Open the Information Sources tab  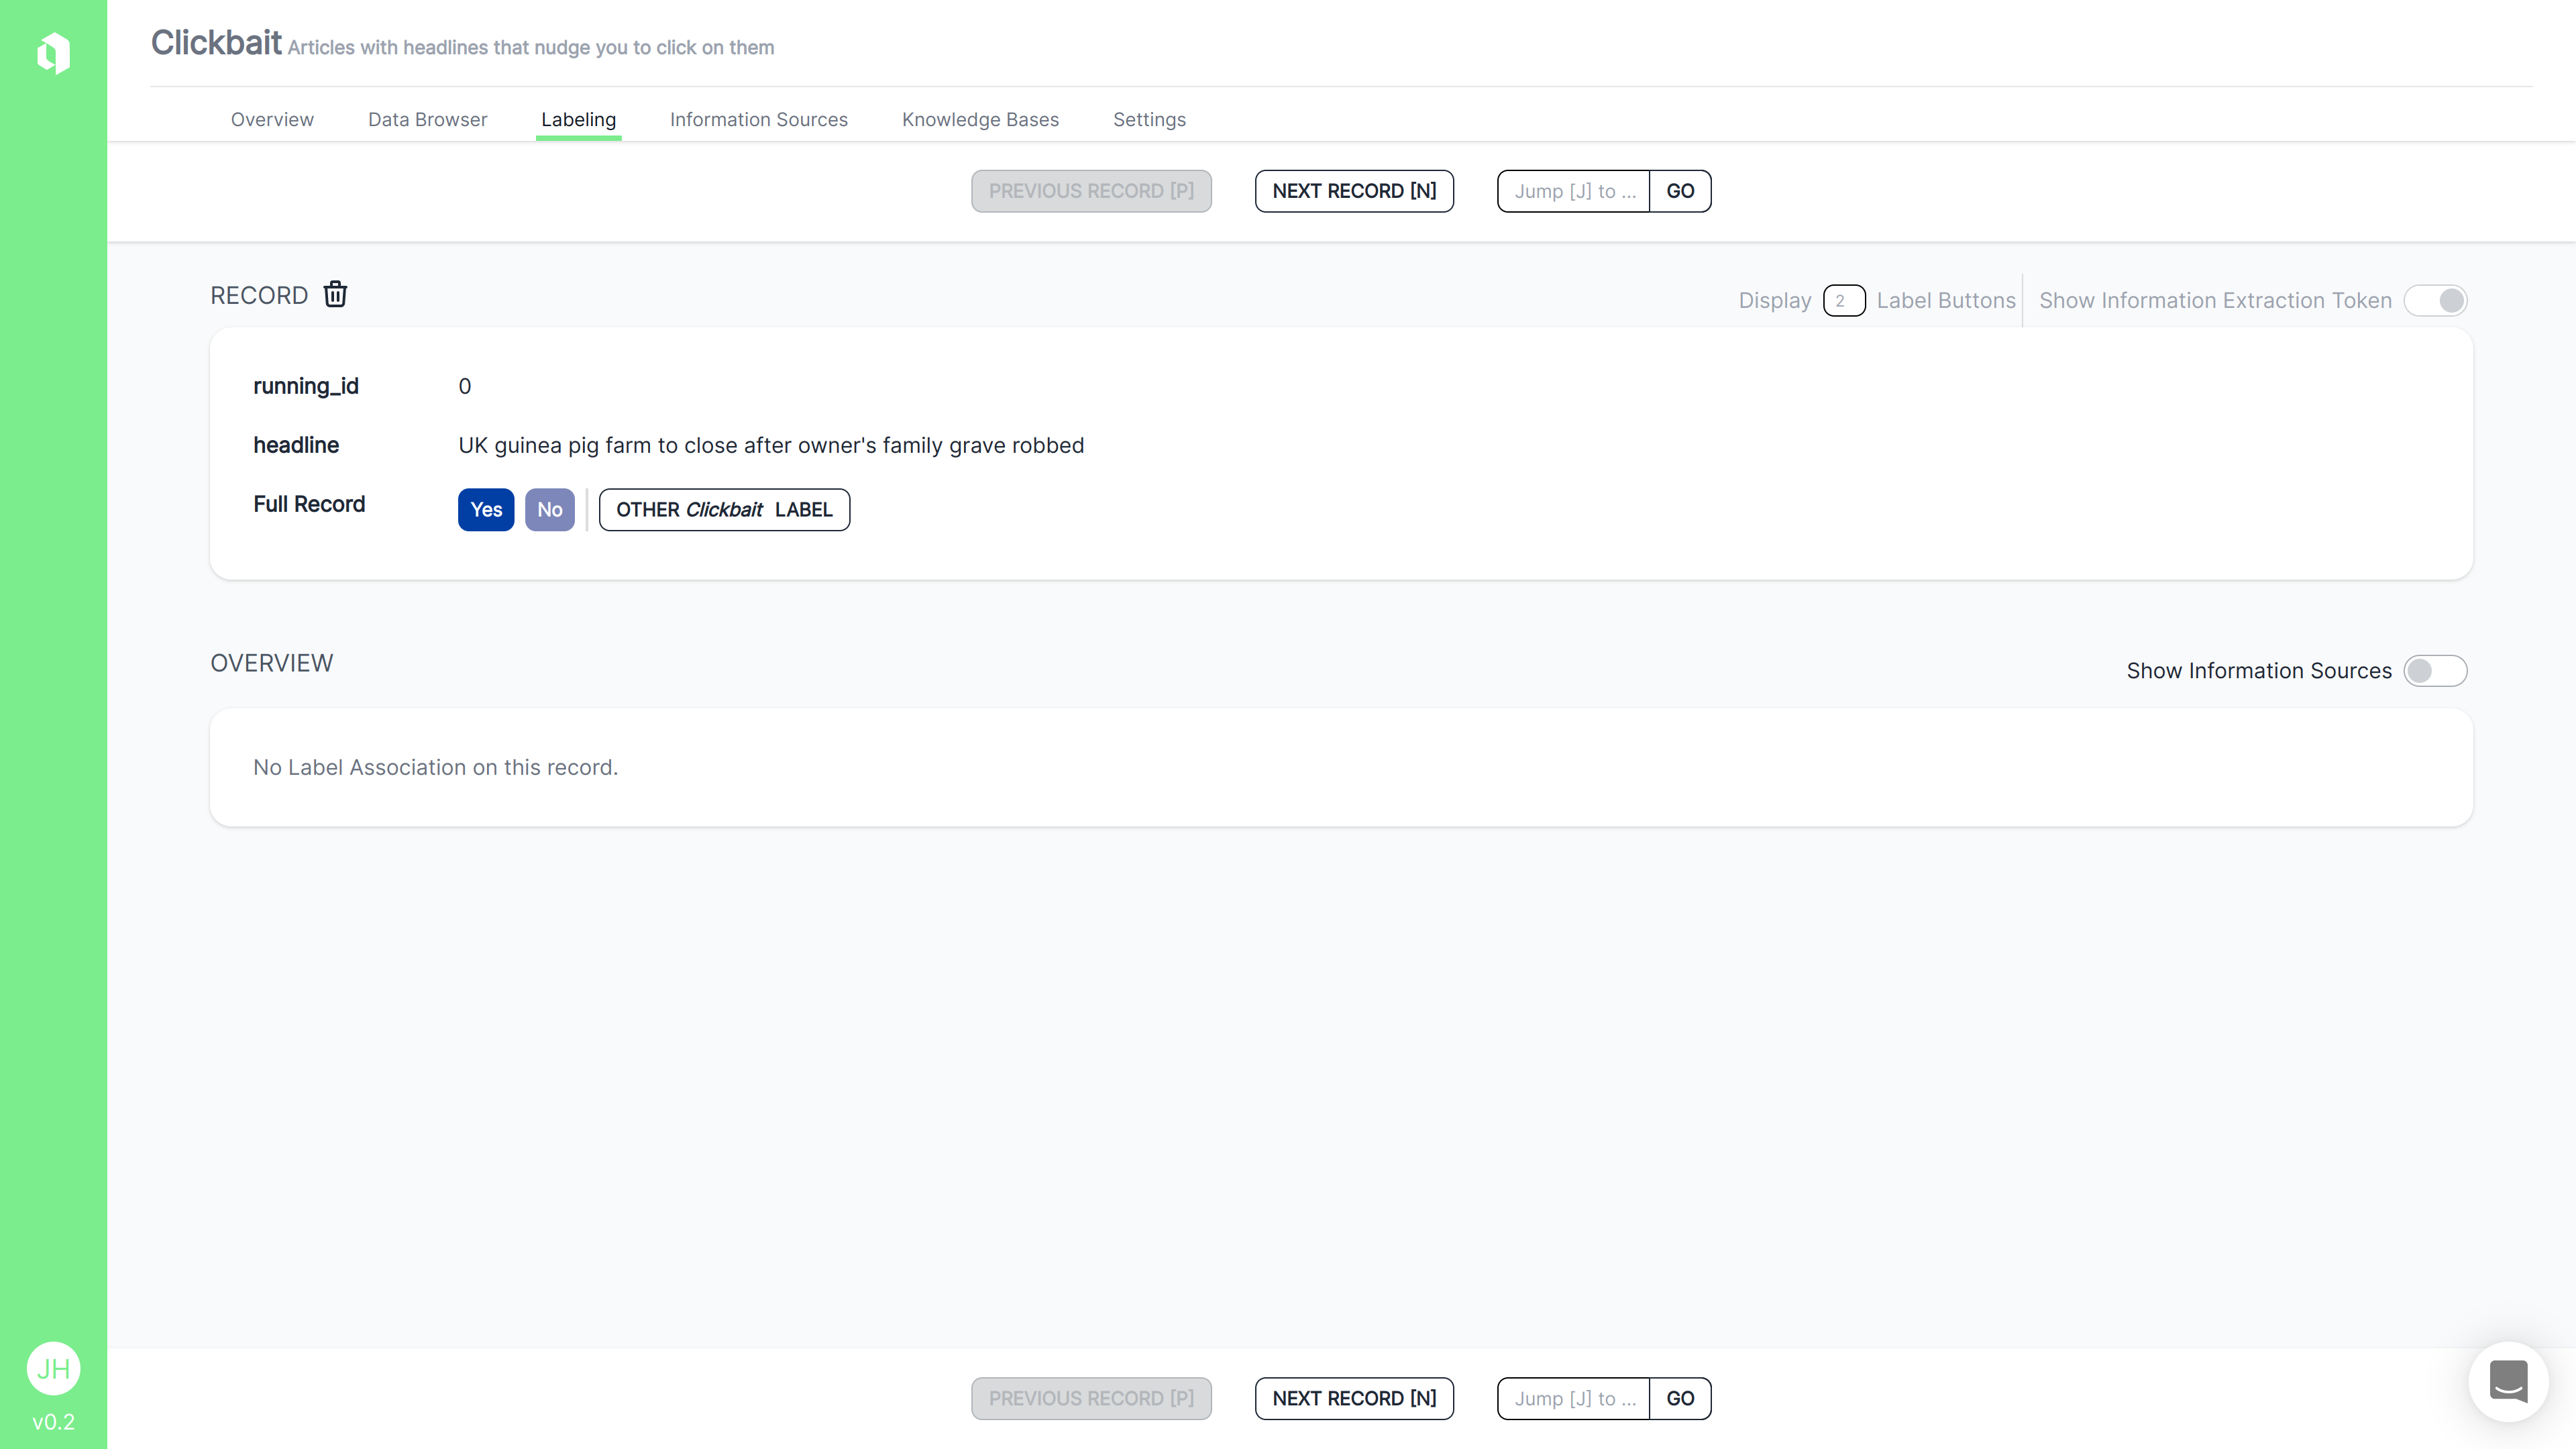pyautogui.click(x=758, y=120)
